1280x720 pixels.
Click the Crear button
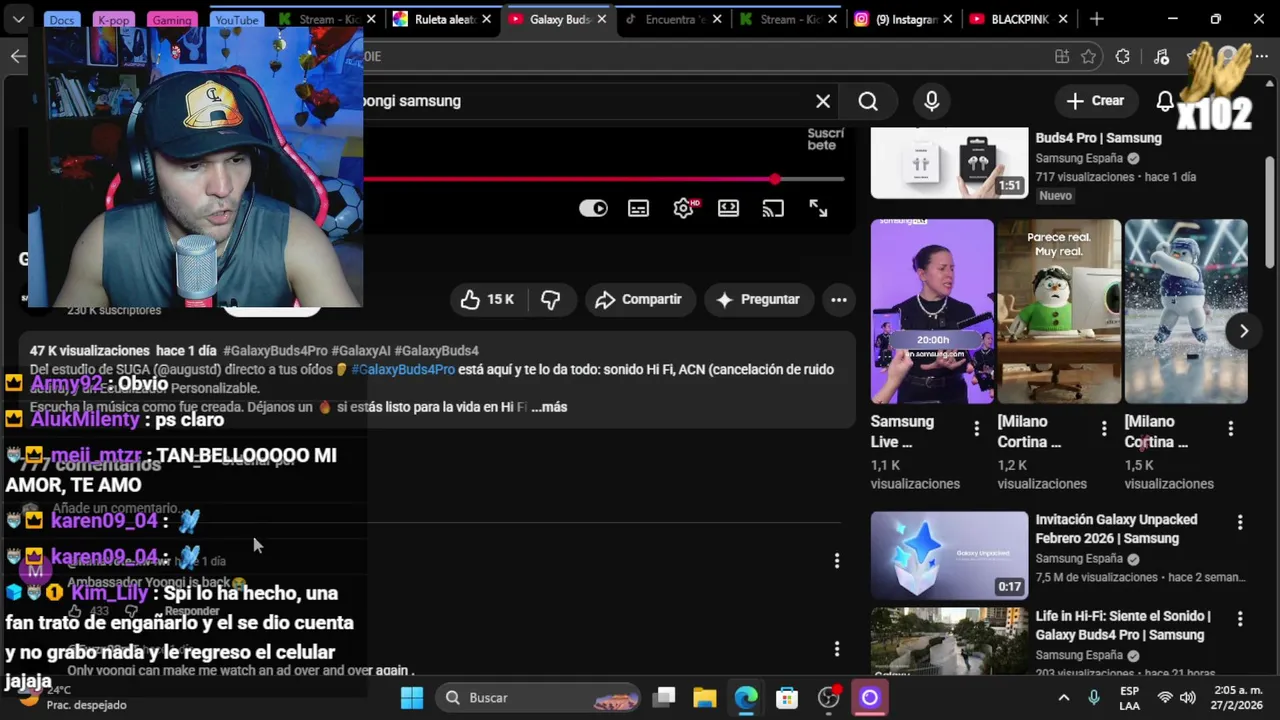point(1096,101)
